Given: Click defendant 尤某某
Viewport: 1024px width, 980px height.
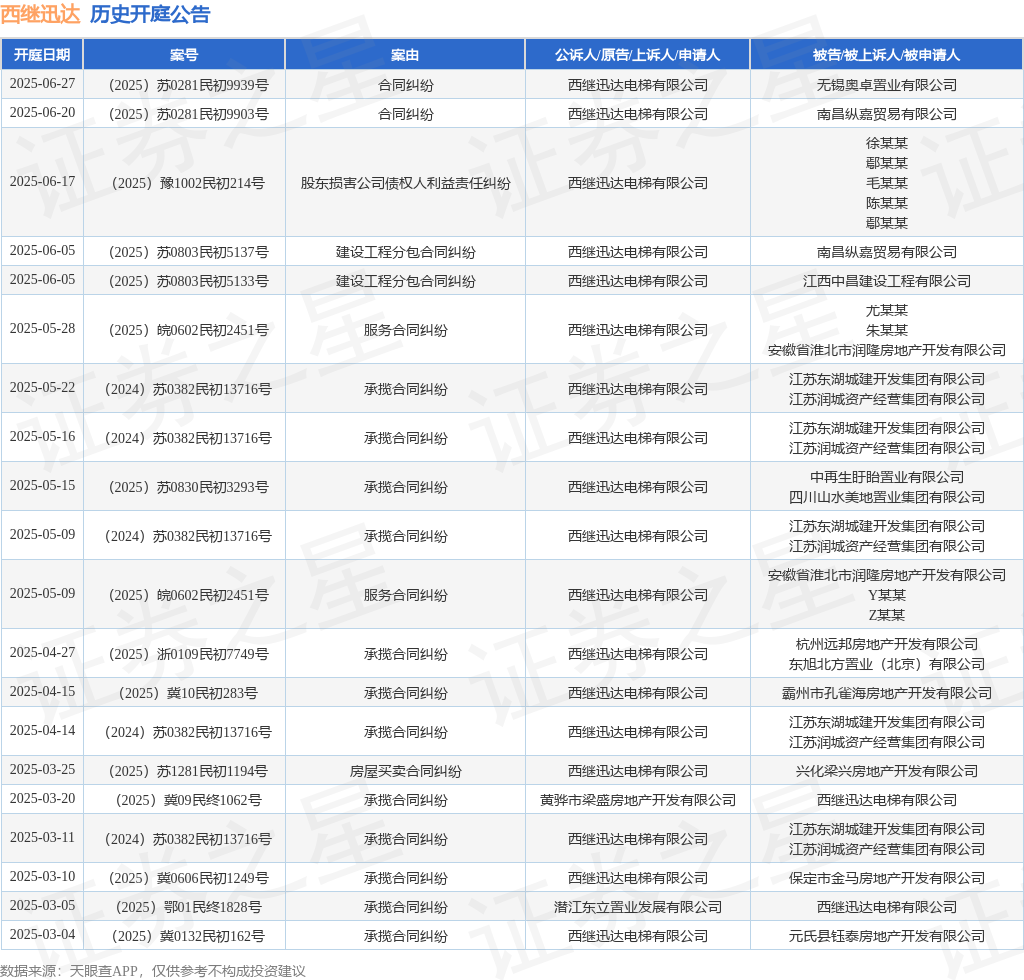Looking at the screenshot, I should pos(886,310).
